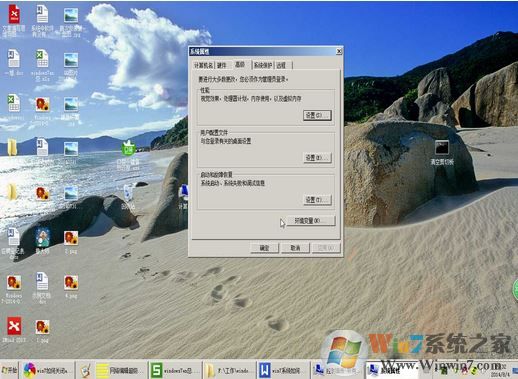Switch to win7如何关闭 taskbar item
The height and width of the screenshot is (379, 518).
pyautogui.click(x=49, y=370)
